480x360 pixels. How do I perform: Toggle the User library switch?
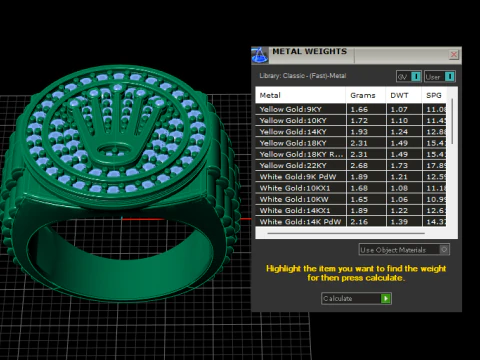click(440, 77)
